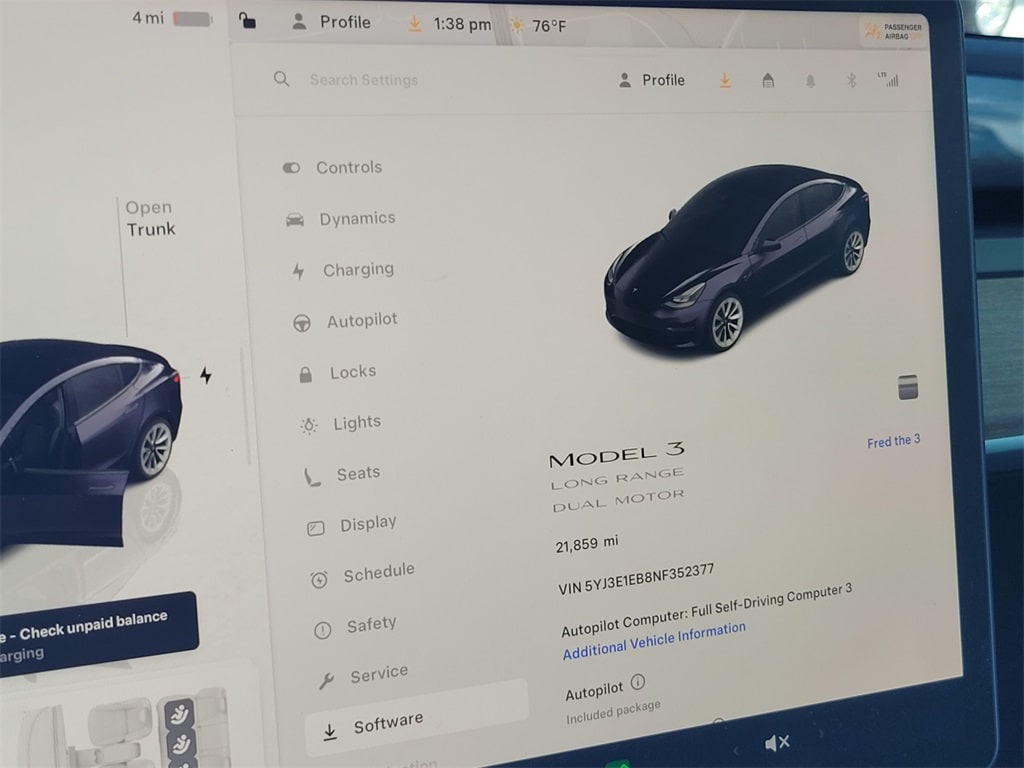1024x768 pixels.
Task: Tap the VIN number text
Action: 636,579
